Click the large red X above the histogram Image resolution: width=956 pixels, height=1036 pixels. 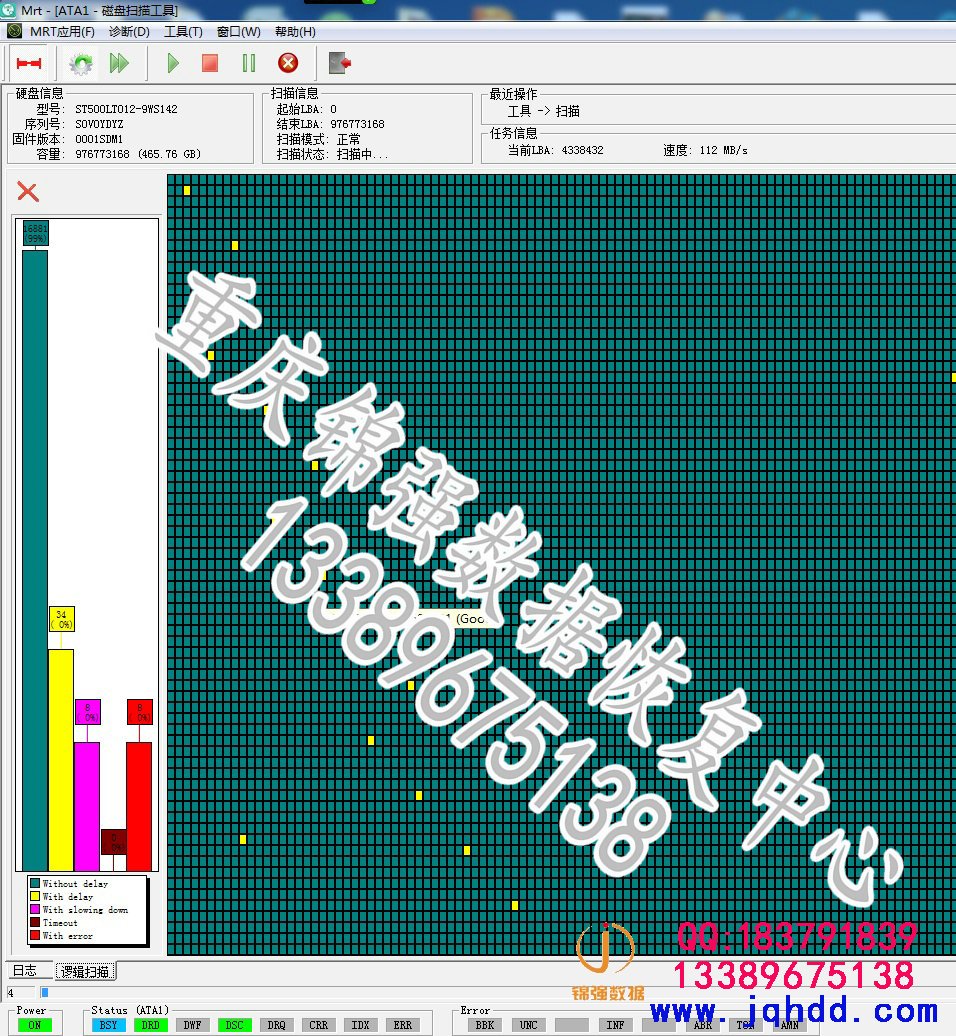pyautogui.click(x=28, y=192)
